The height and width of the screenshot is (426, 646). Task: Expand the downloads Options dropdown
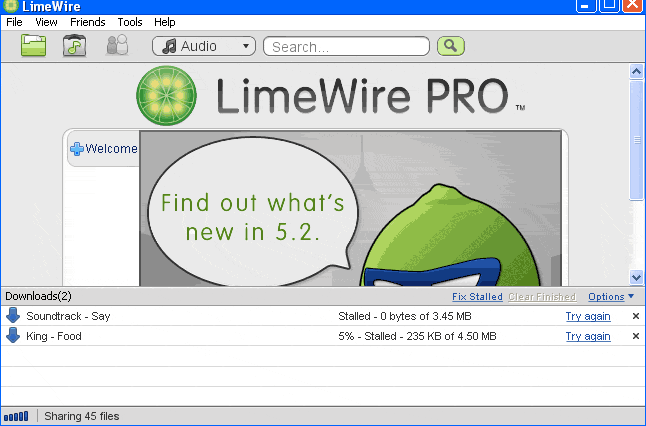[x=611, y=297]
